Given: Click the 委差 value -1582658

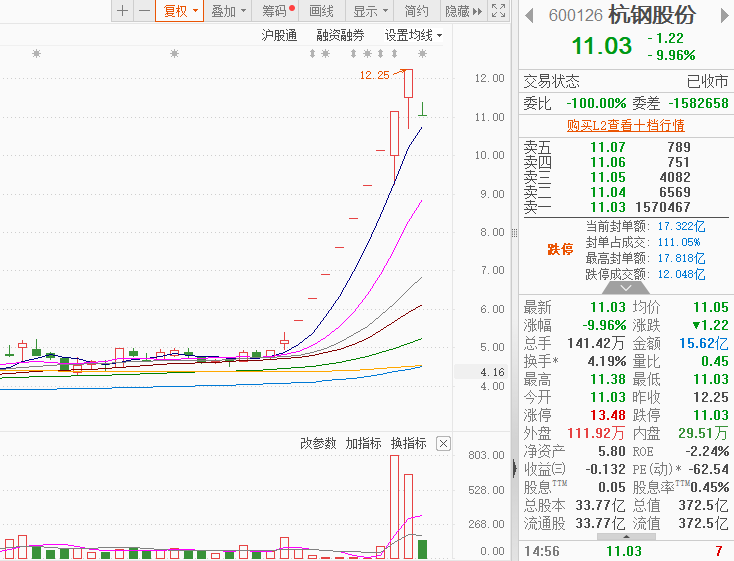Looking at the screenshot, I should (x=698, y=103).
